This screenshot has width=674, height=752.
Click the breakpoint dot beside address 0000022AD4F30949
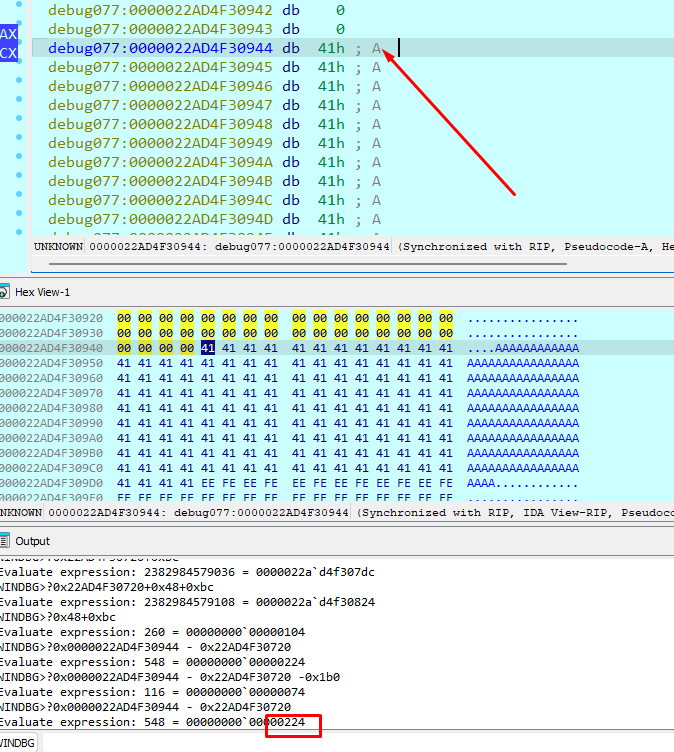[19, 137]
